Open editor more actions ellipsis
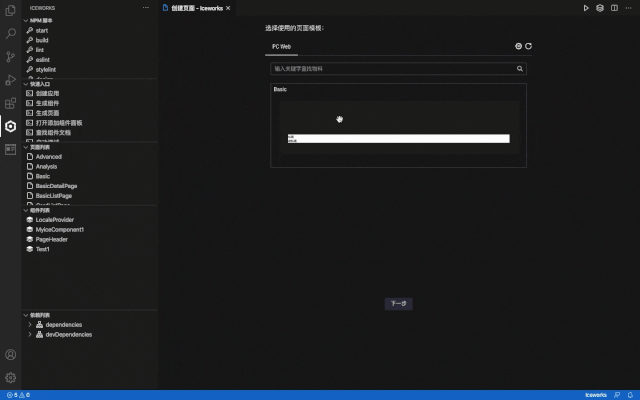The width and height of the screenshot is (640, 400). click(x=628, y=8)
